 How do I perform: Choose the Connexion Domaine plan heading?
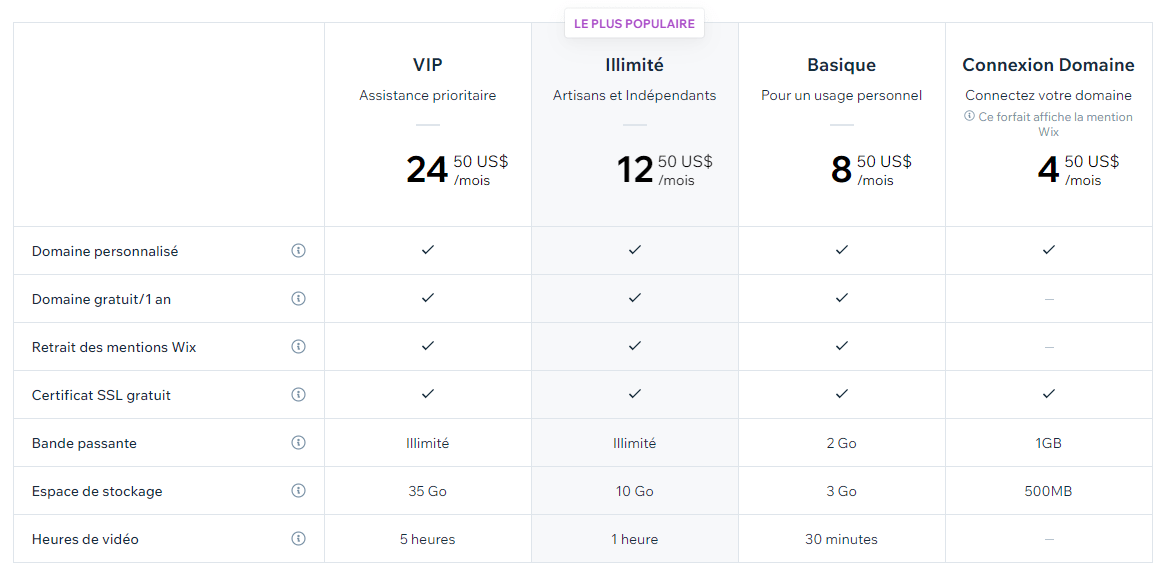(x=1048, y=65)
